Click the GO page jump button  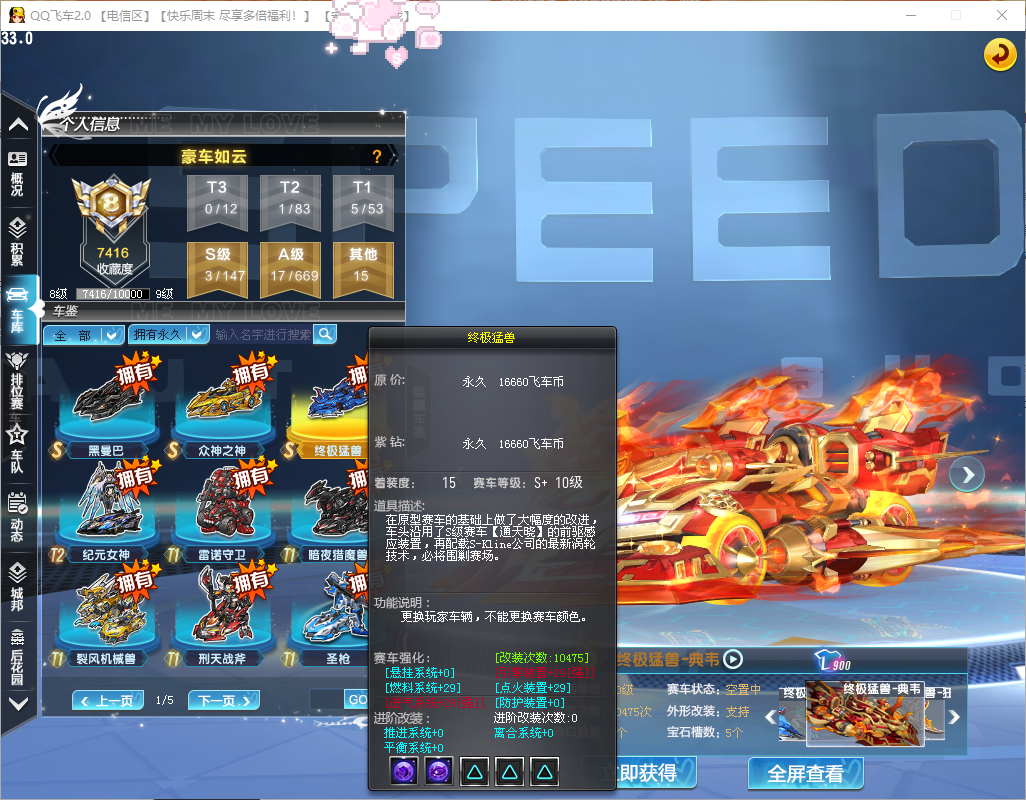click(357, 699)
